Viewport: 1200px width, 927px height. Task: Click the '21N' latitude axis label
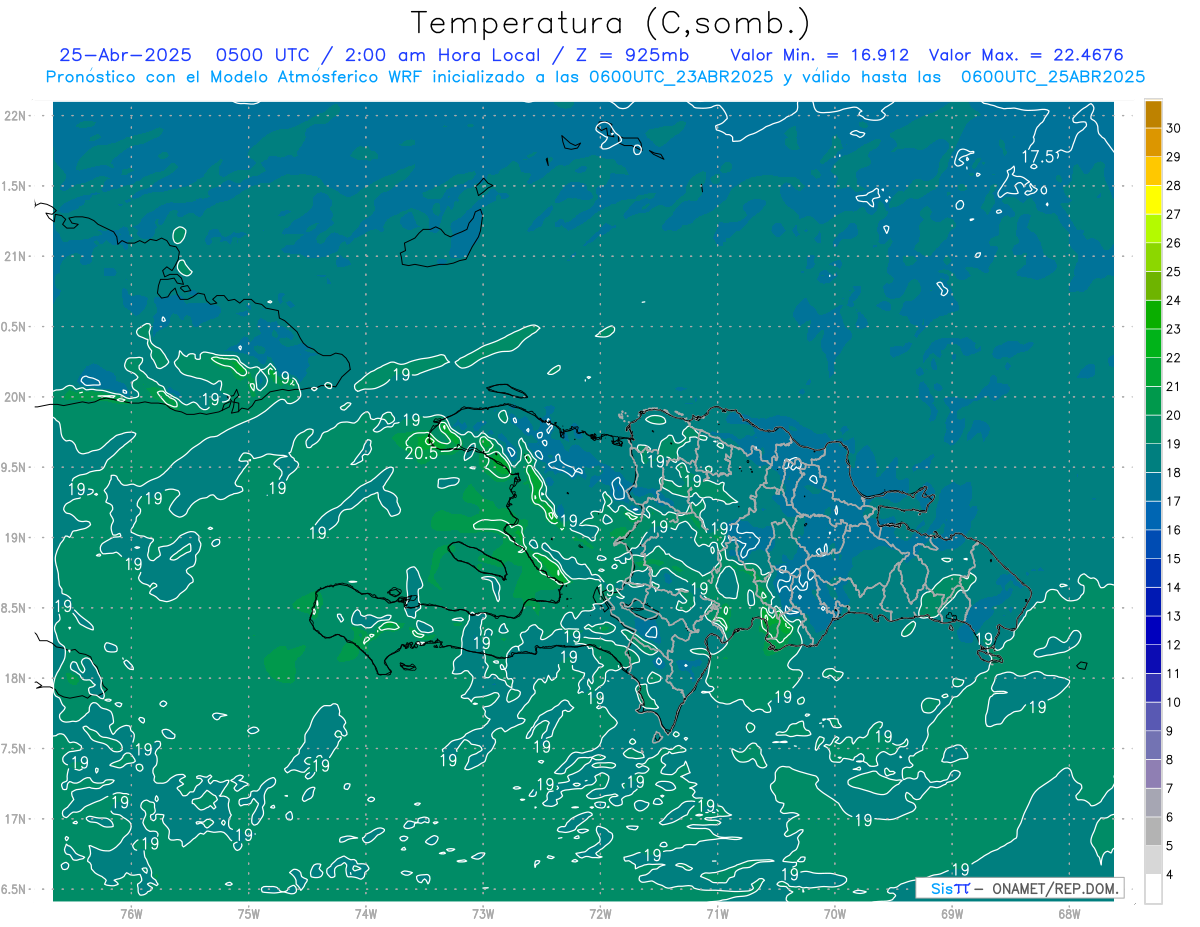click(16, 256)
